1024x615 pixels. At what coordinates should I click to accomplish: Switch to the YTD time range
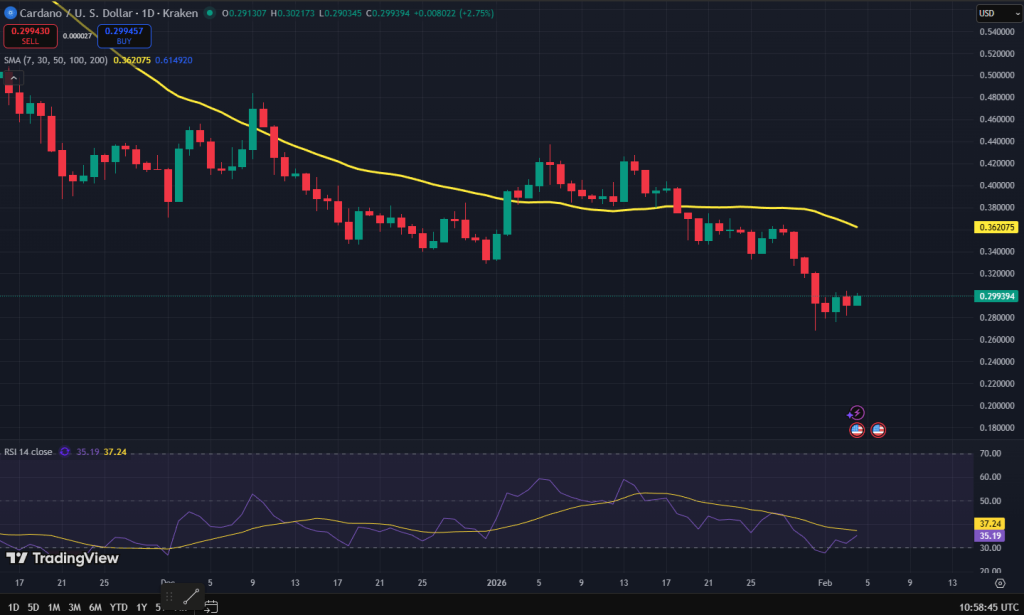(119, 607)
